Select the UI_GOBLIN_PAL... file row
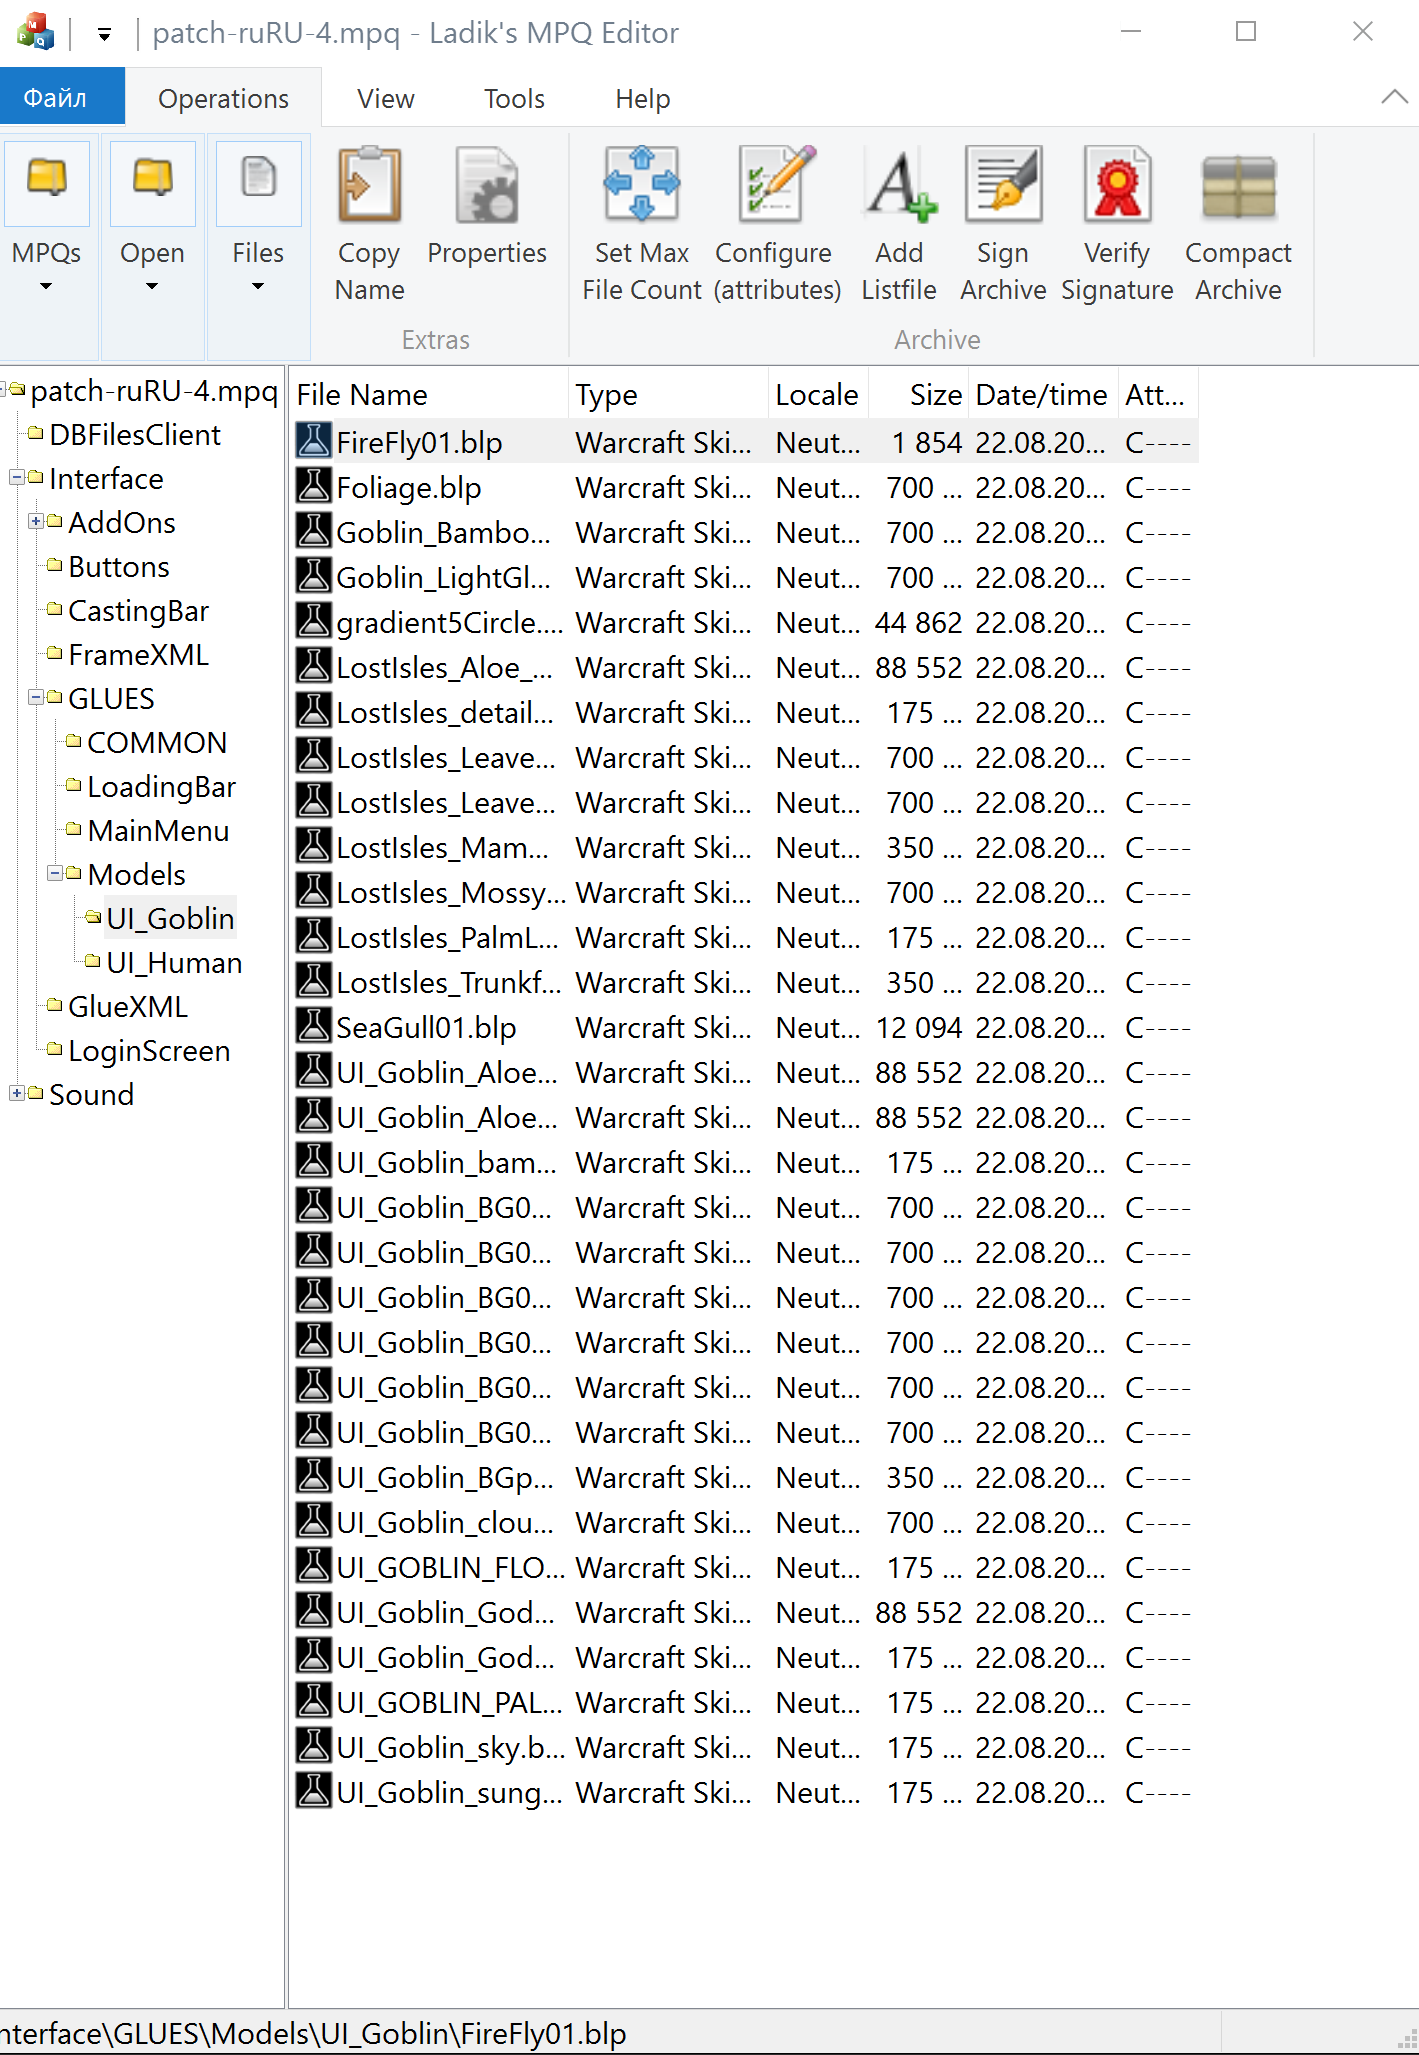Screen dimensions: 1419x2055 click(x=746, y=1702)
